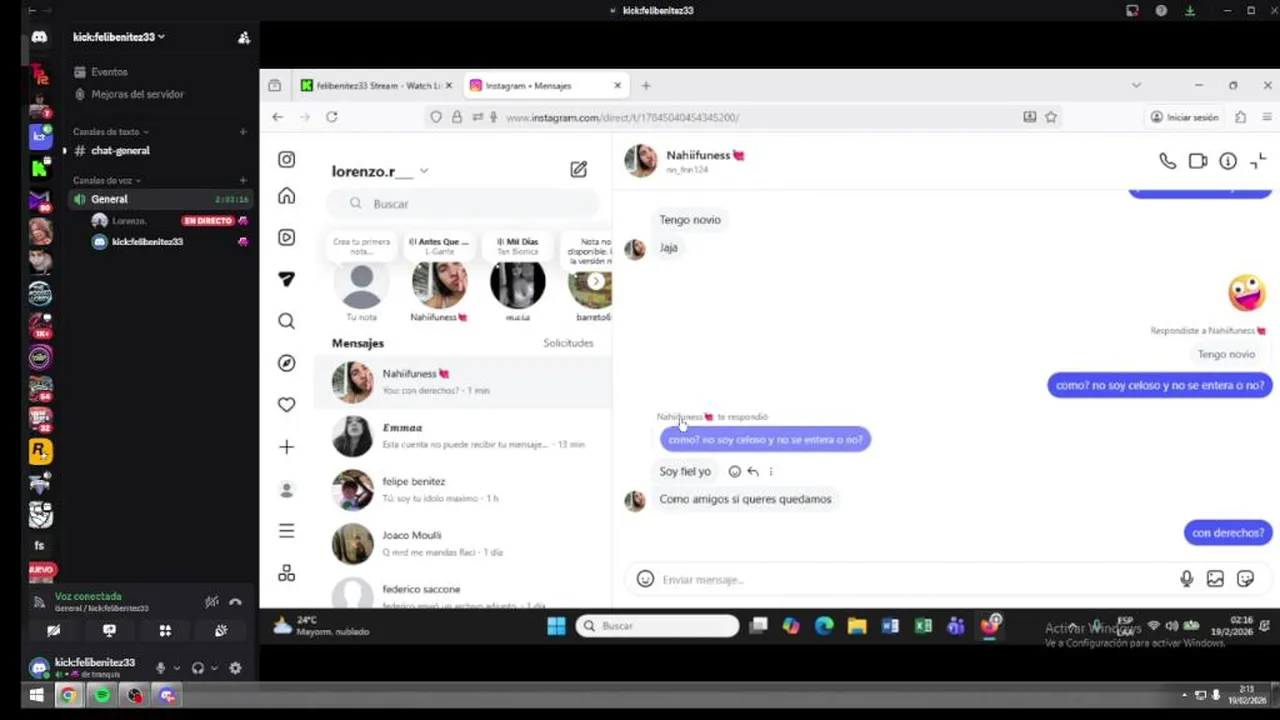Open microphone input options arrow in Discord
1280x720 pixels.
coord(177,668)
